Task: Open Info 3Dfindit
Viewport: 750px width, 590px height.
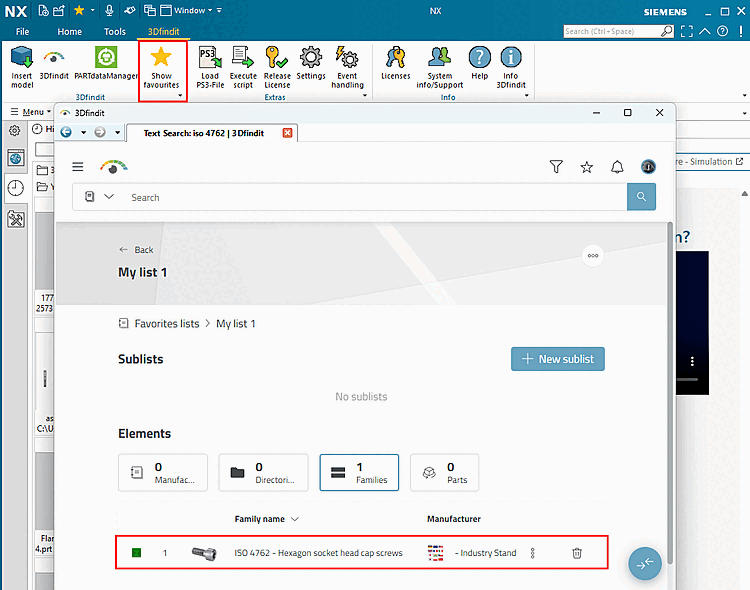Action: tap(511, 67)
